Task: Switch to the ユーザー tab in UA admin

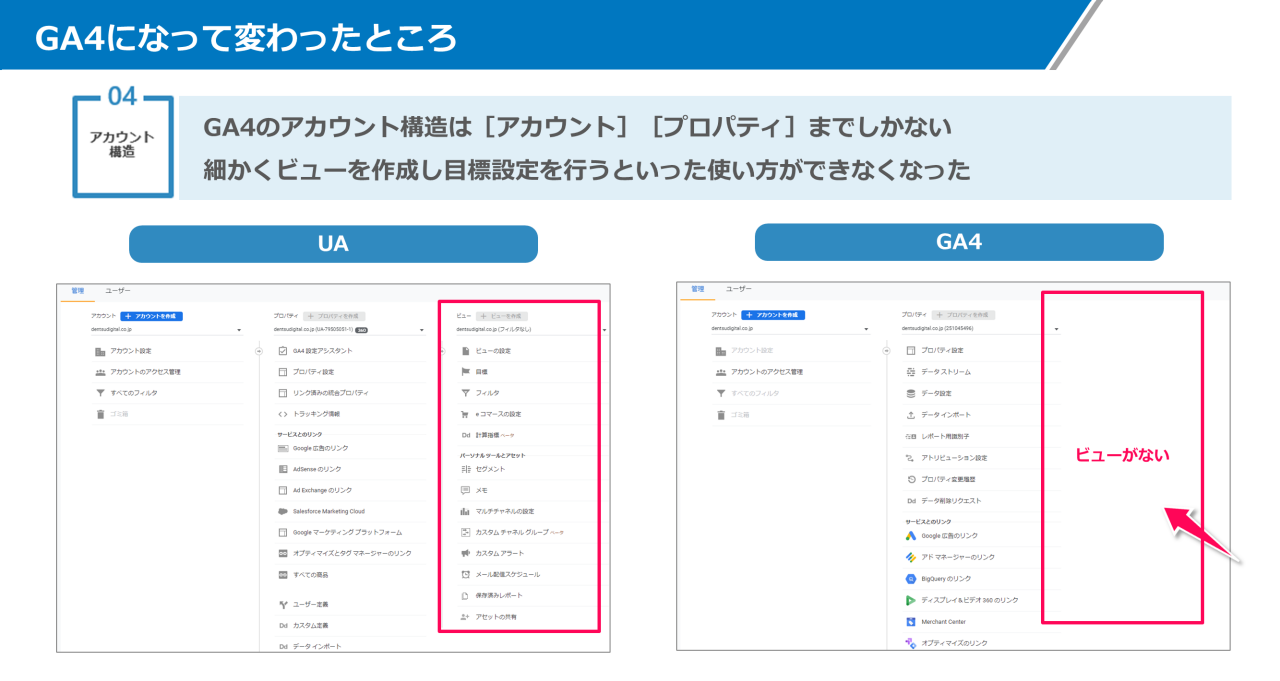Action: click(x=117, y=291)
